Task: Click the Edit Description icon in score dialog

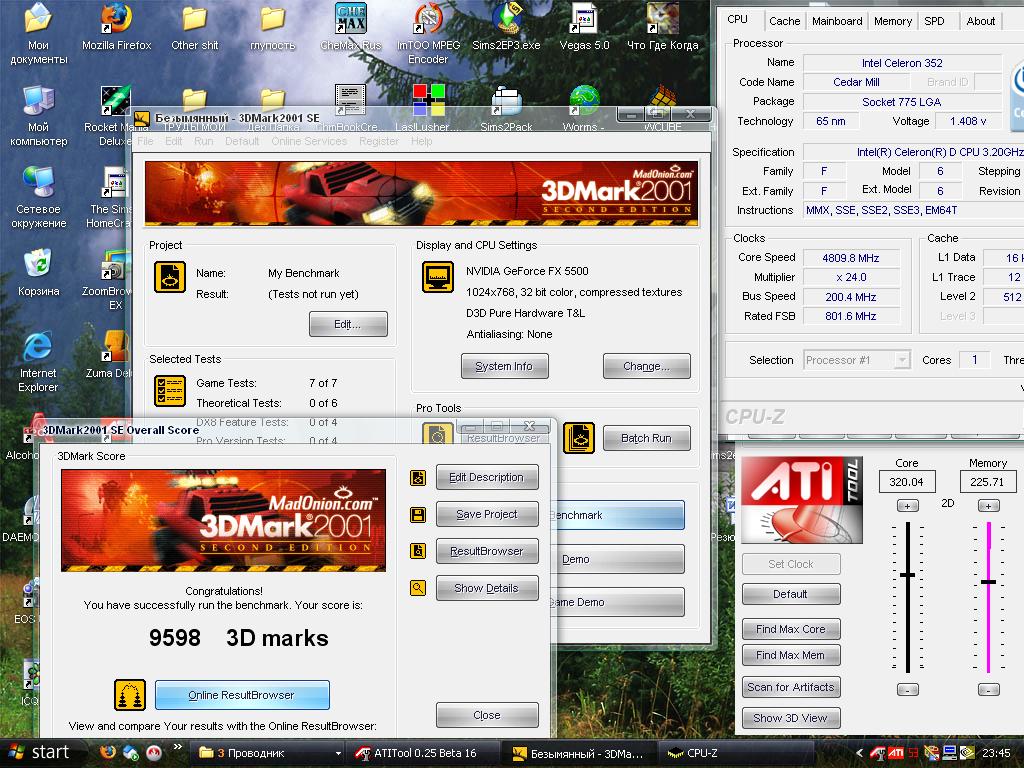Action: click(x=418, y=478)
